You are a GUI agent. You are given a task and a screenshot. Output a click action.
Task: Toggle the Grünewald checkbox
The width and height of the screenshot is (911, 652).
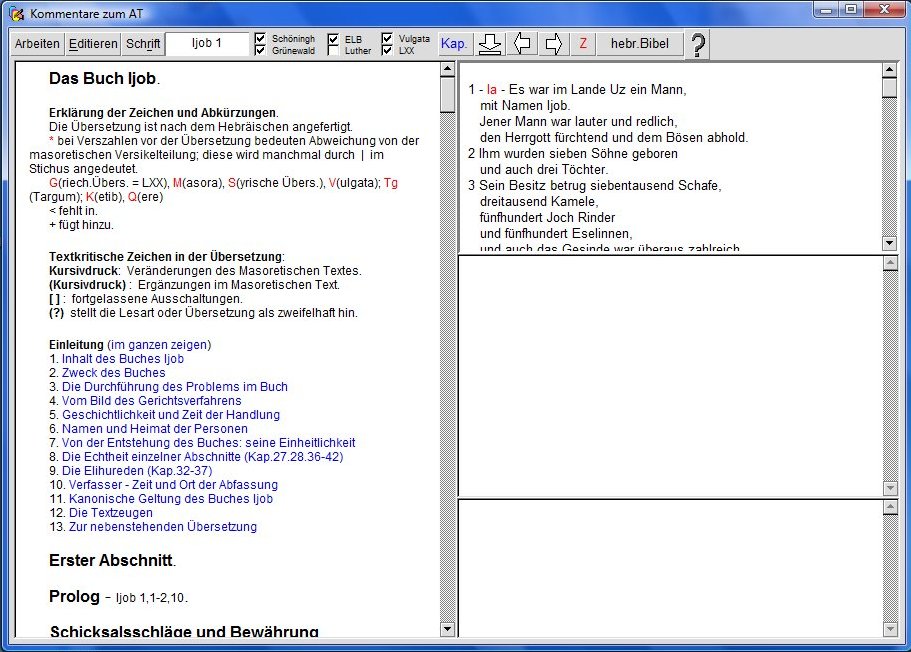tap(260, 50)
